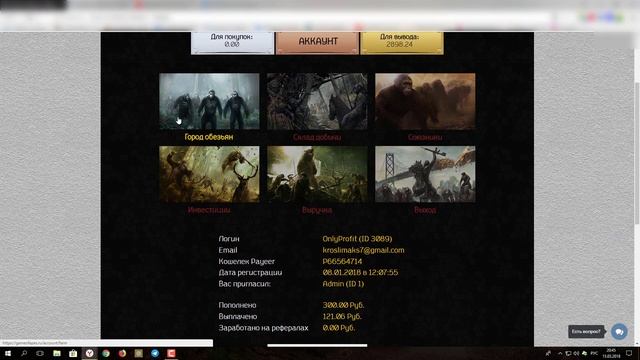
Task: Open the Инвестиции link
Action: click(x=209, y=210)
